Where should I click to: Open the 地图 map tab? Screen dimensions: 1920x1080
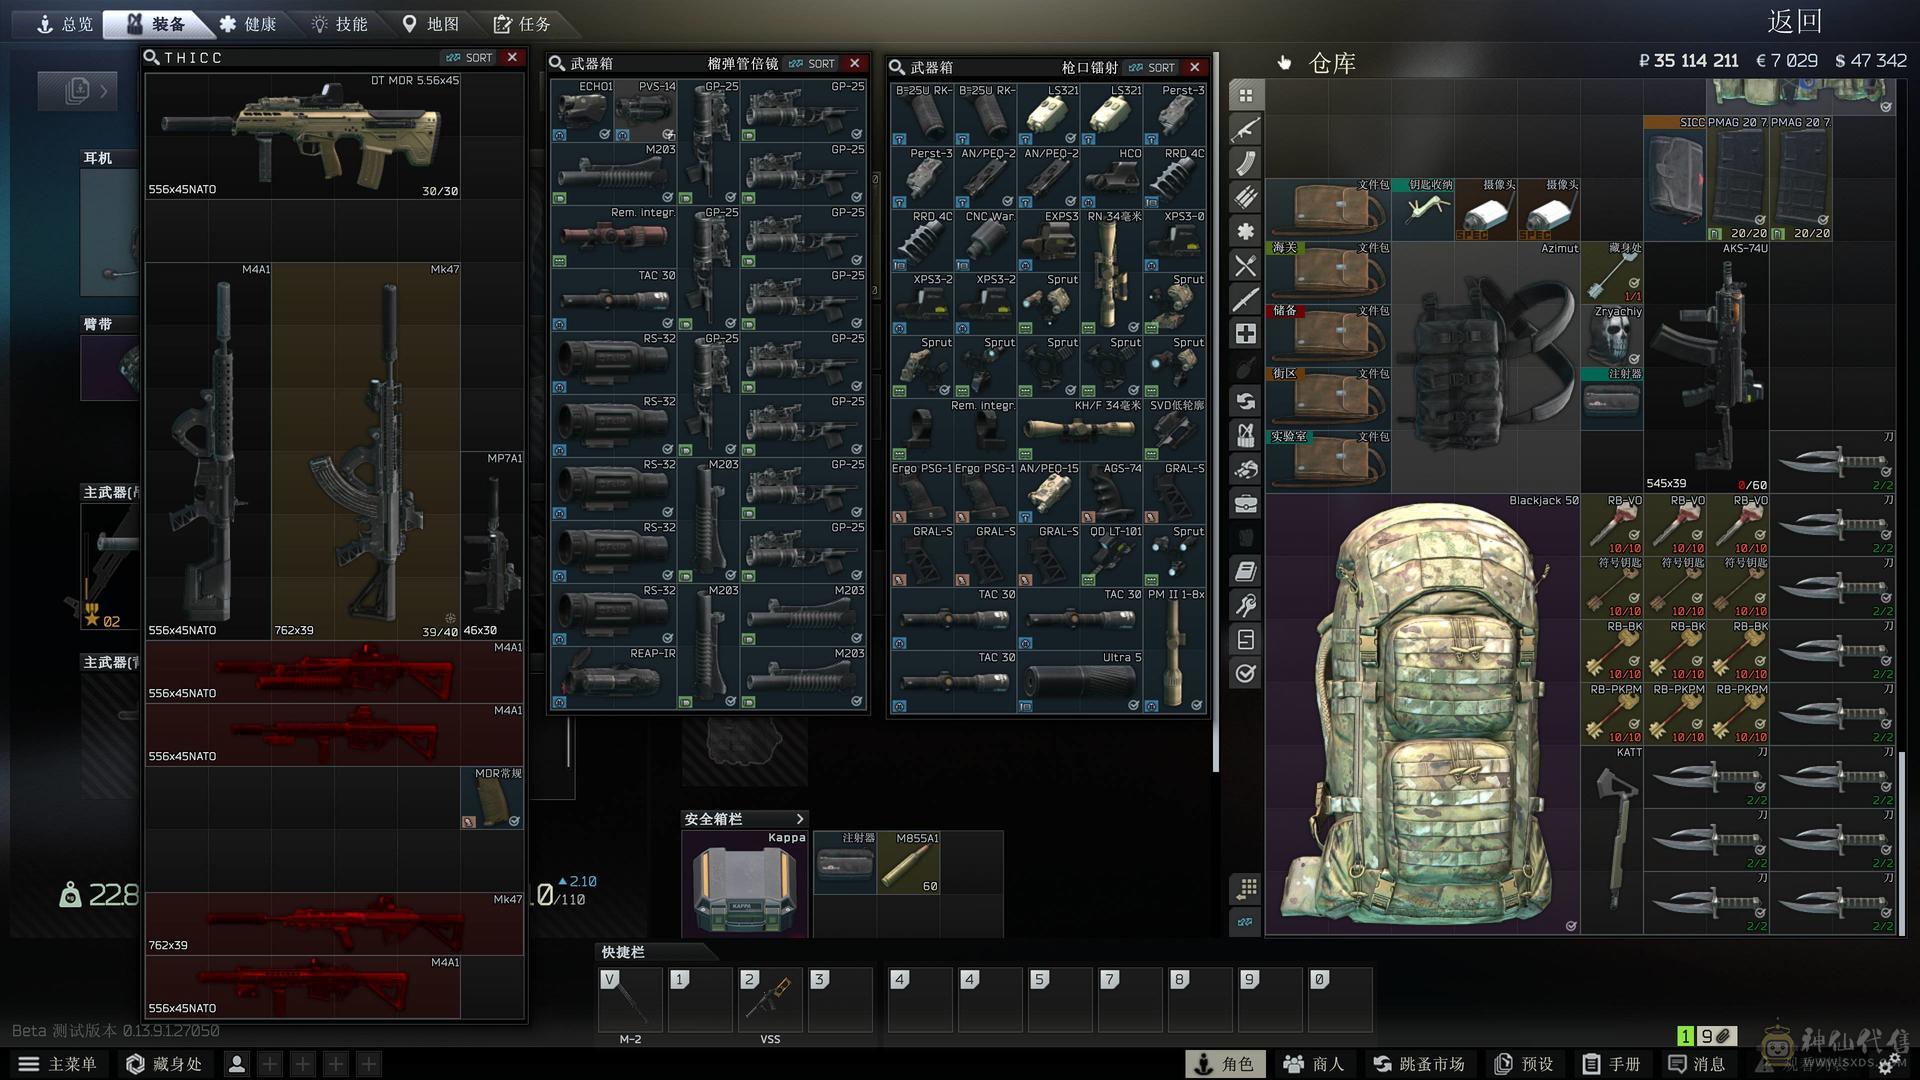[431, 24]
